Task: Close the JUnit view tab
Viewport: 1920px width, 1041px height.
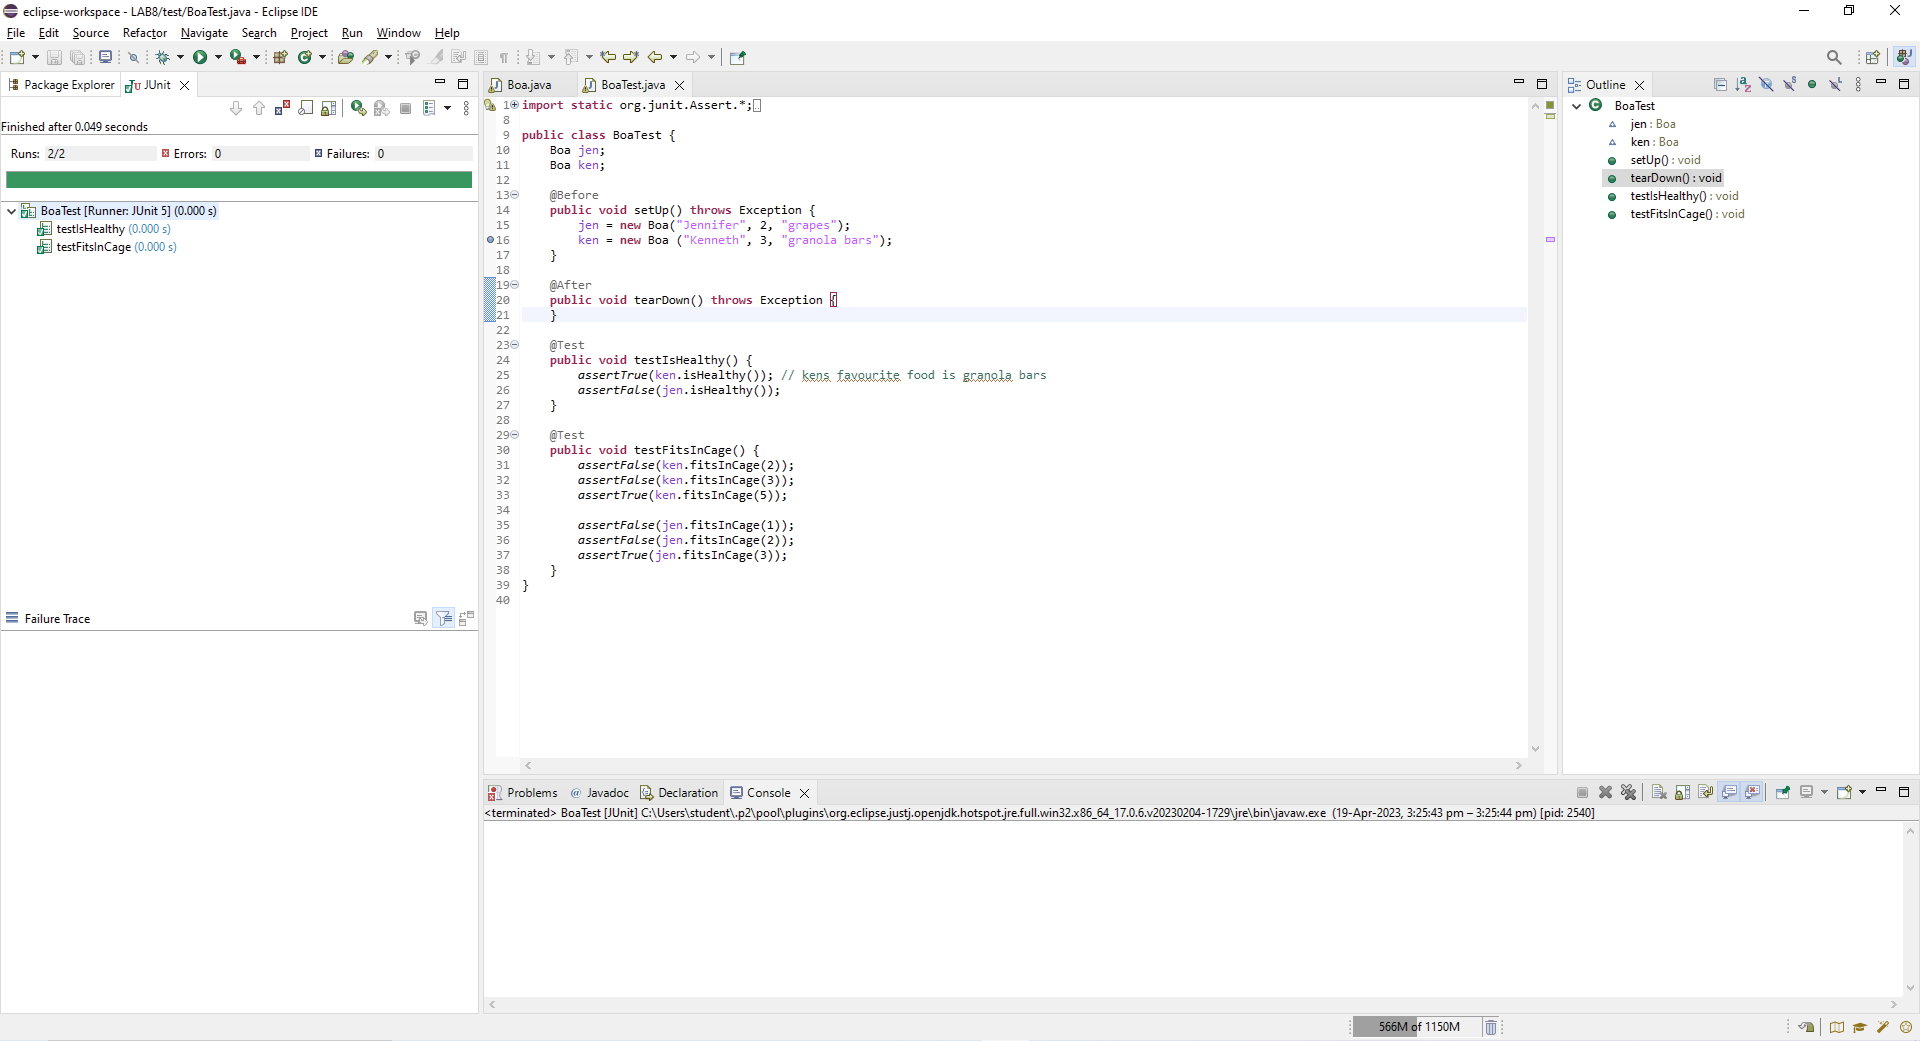Action: 184,85
